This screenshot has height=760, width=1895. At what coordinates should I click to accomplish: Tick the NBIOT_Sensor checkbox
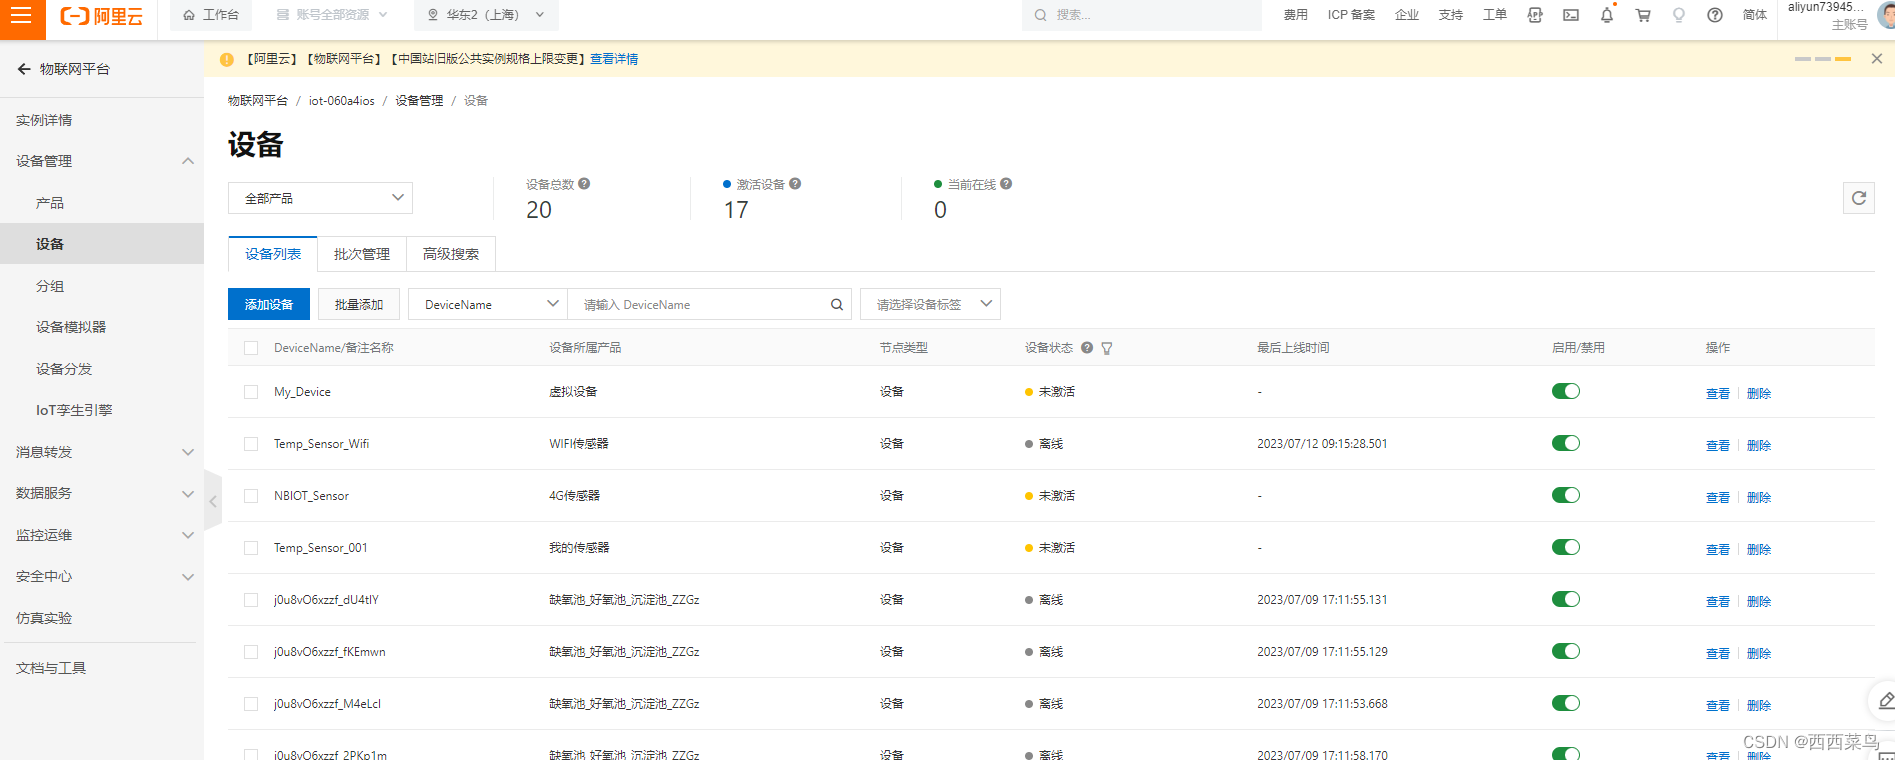click(x=251, y=496)
